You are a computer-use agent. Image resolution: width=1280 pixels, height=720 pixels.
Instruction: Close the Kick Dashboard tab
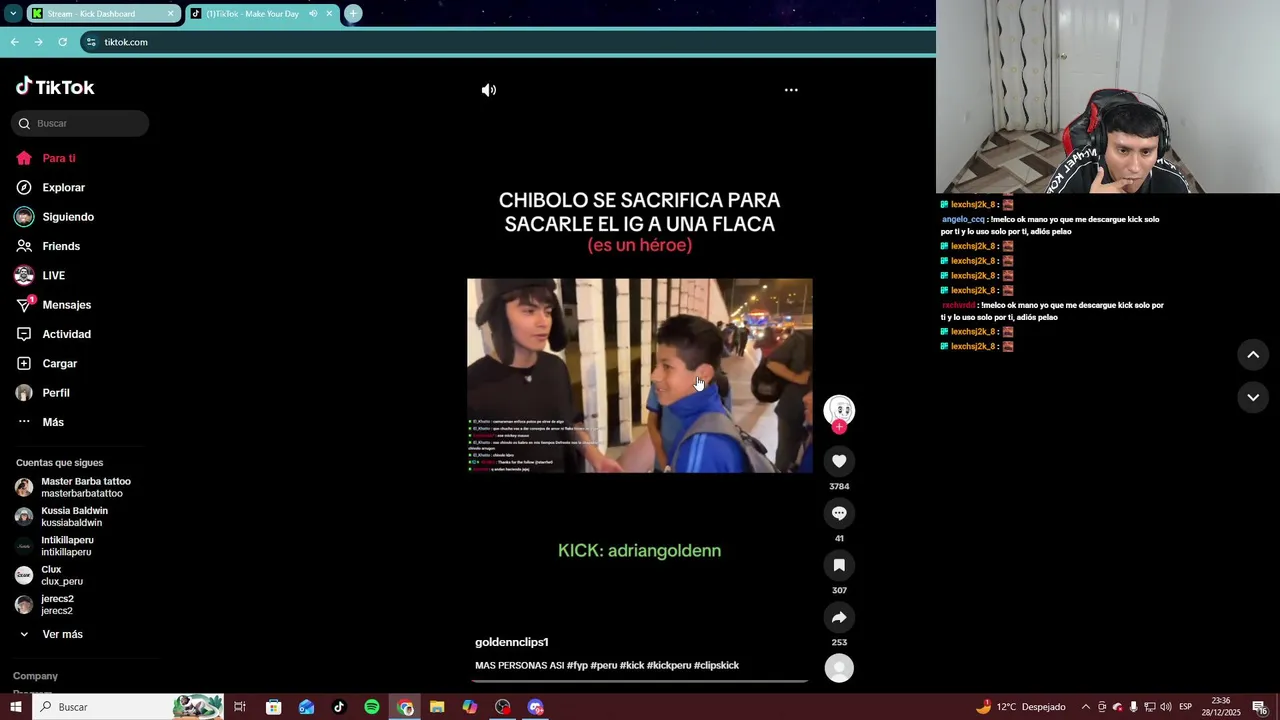point(170,14)
